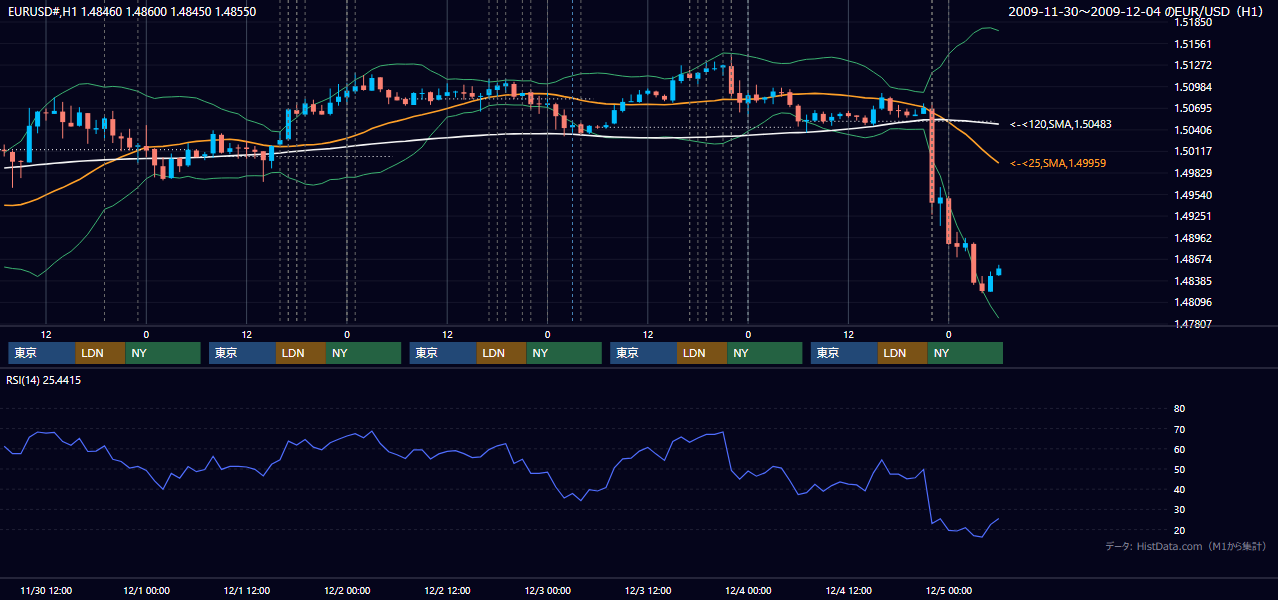The width and height of the screenshot is (1278, 600).
Task: Click price axis label 1.50117
Action: 1194,151
